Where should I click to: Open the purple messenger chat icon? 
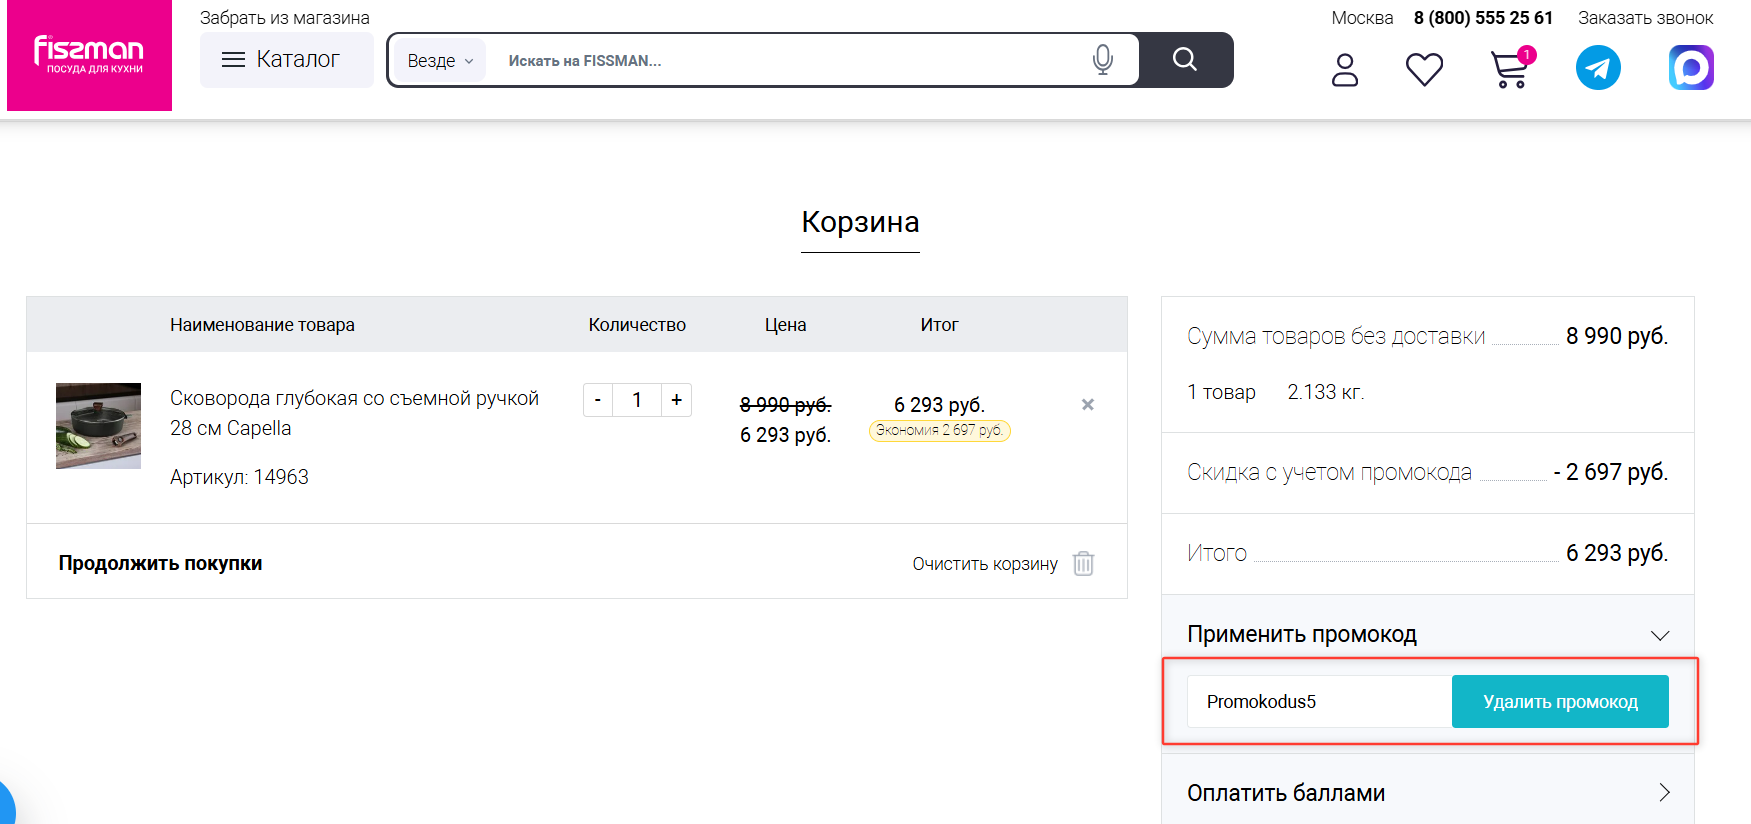1691,68
